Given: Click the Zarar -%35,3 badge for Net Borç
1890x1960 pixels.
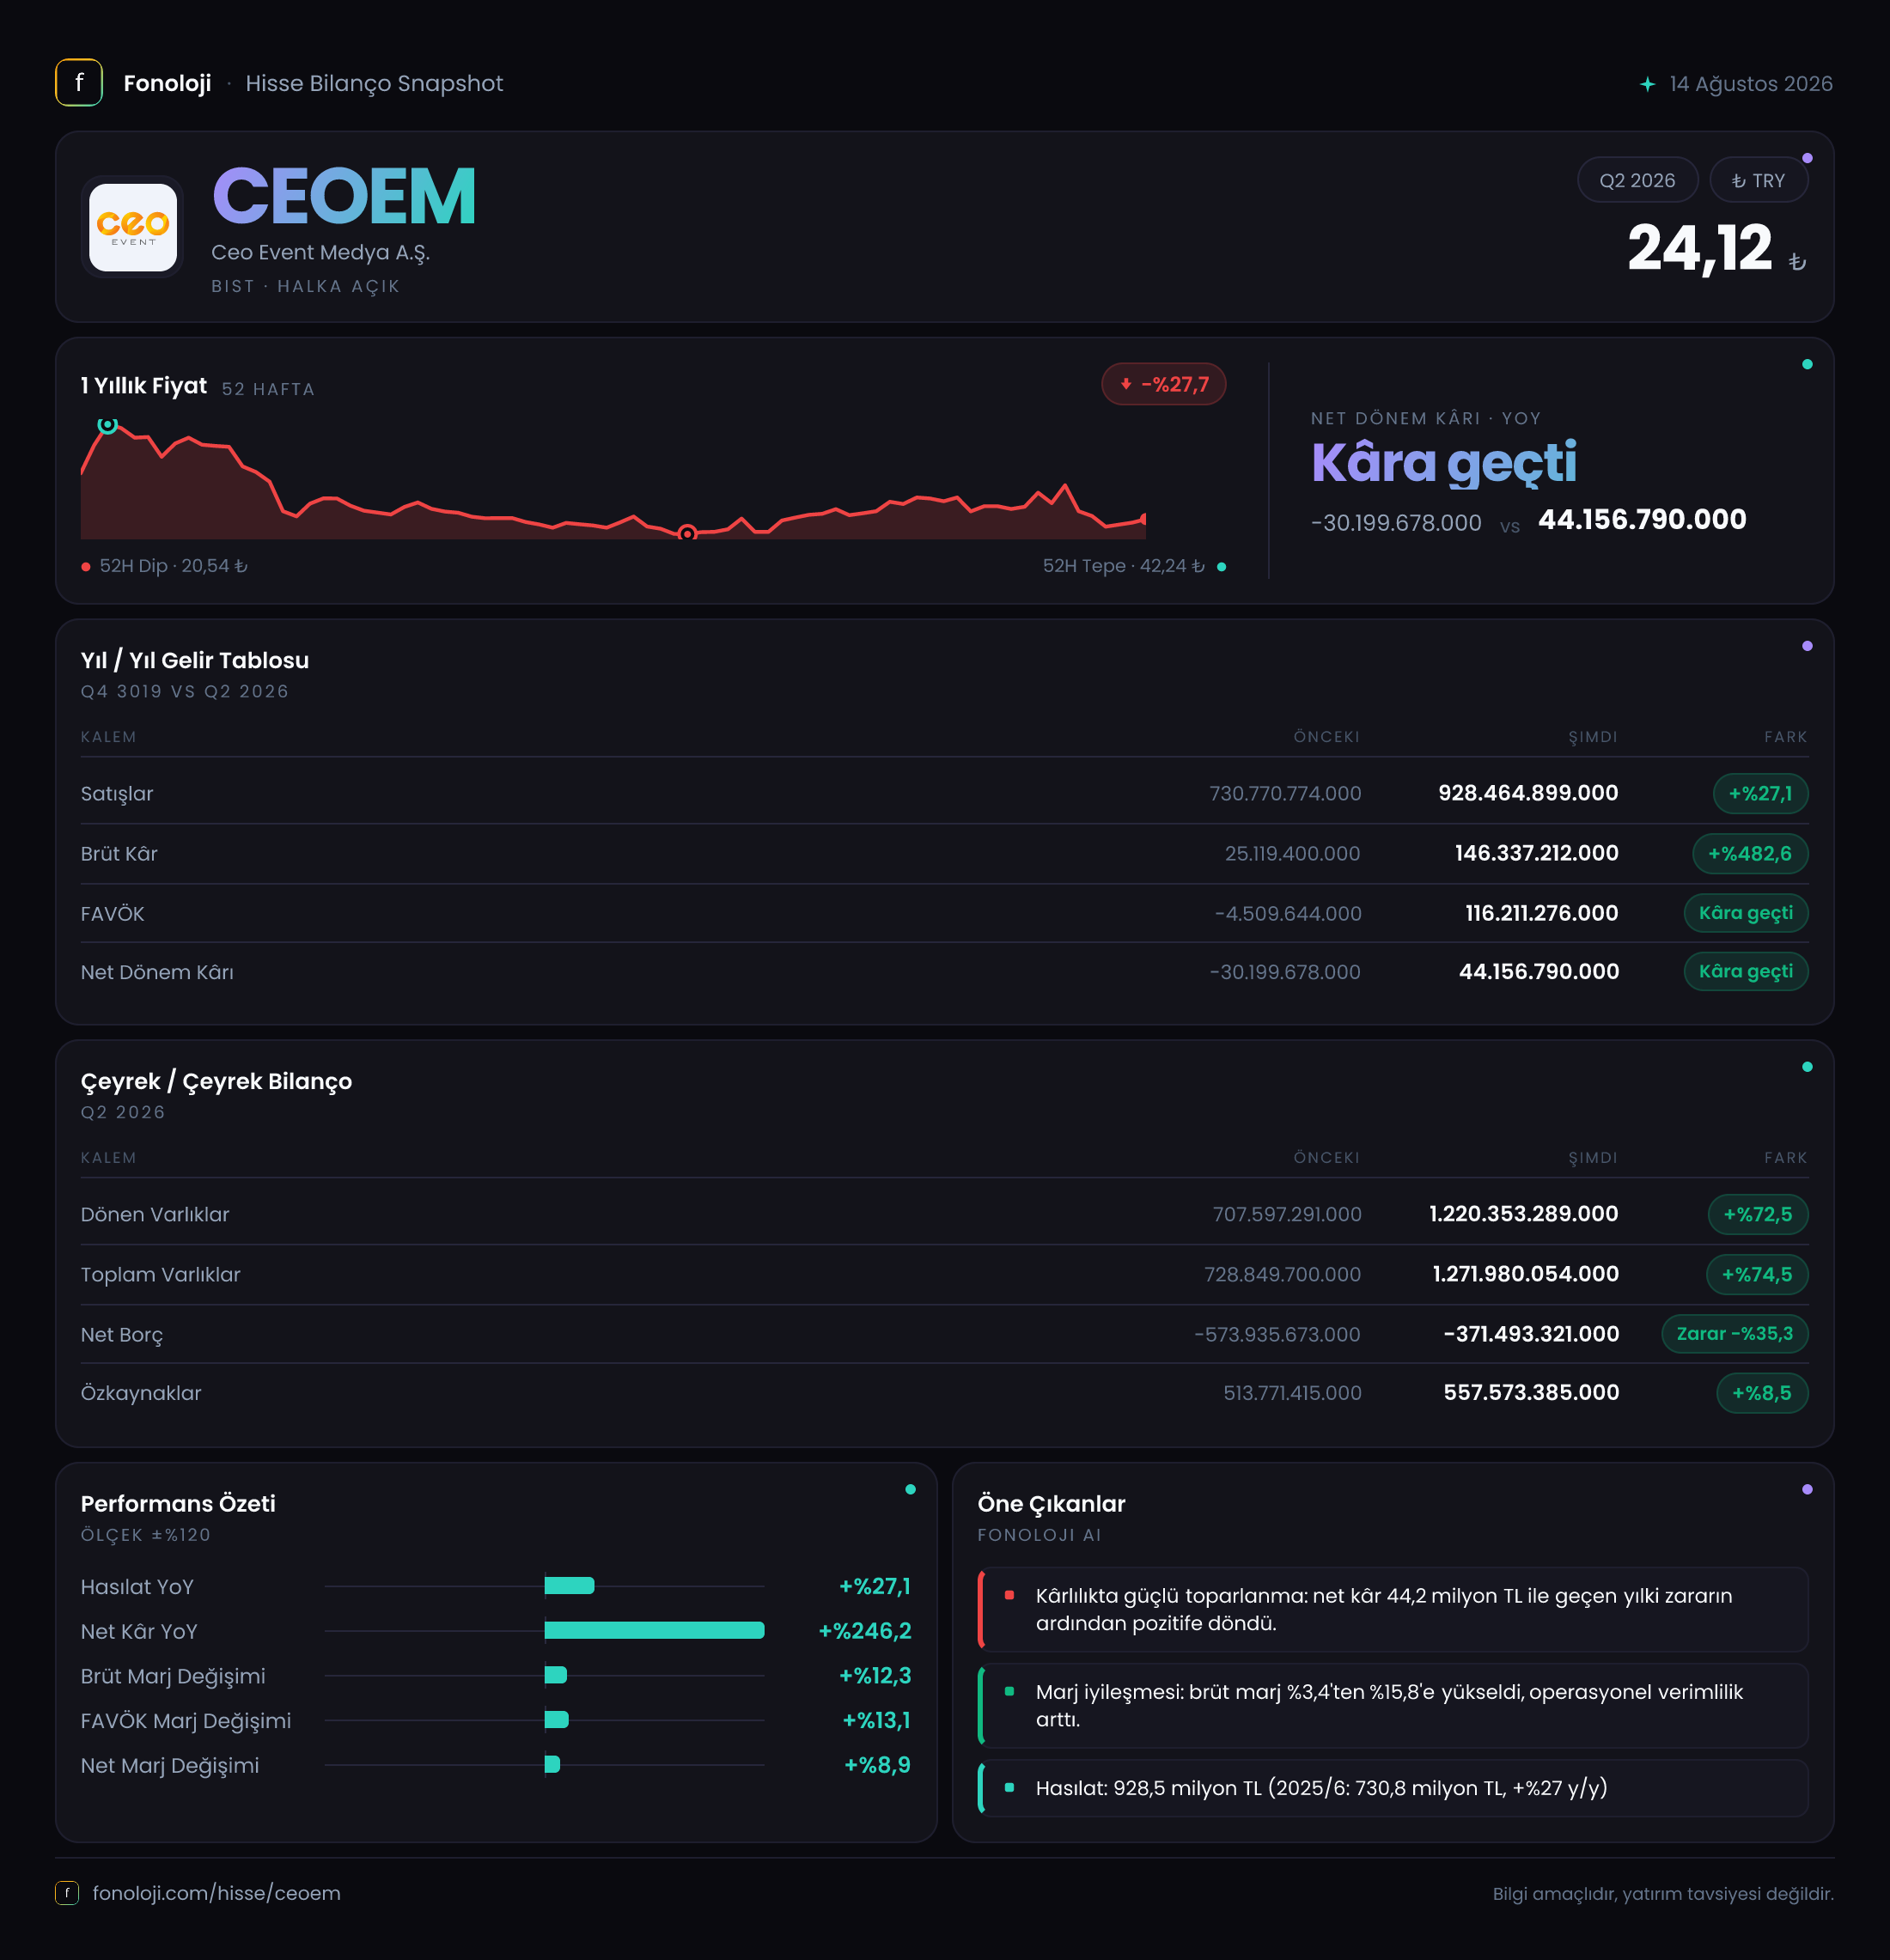Looking at the screenshot, I should (1734, 1333).
